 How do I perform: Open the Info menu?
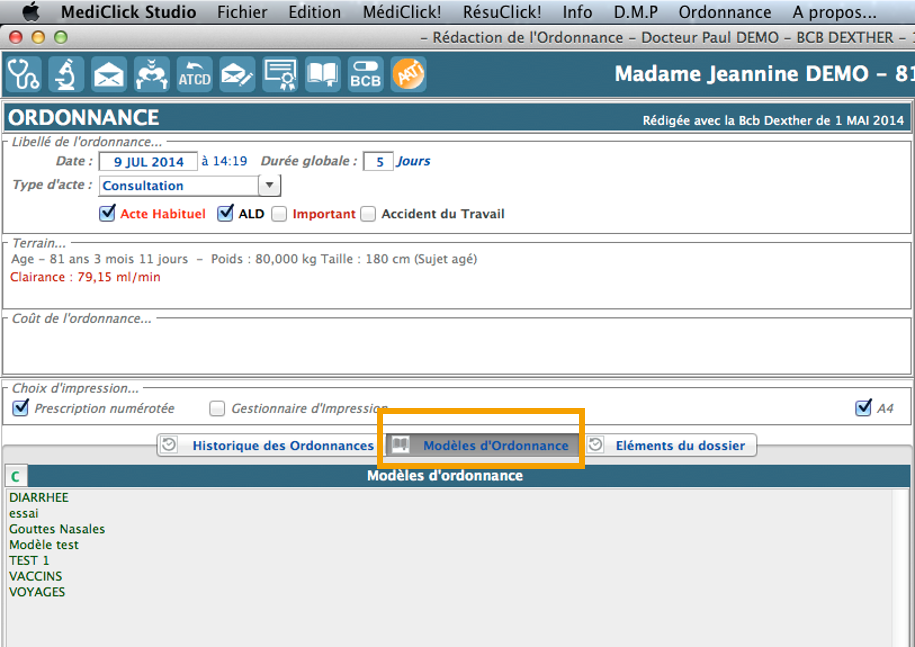(x=577, y=12)
